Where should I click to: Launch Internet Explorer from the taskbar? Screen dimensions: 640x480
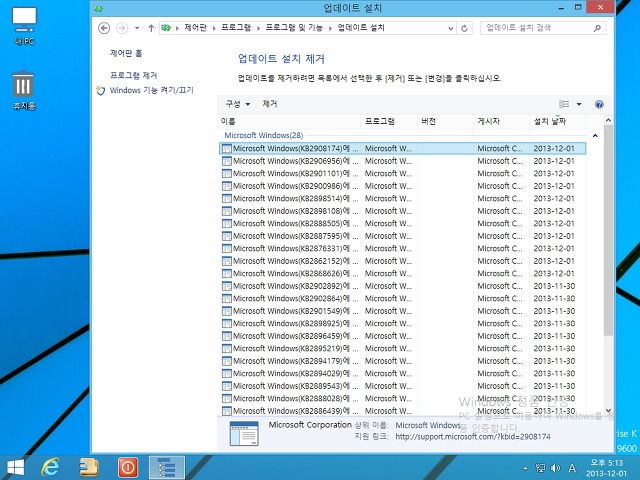[51, 468]
